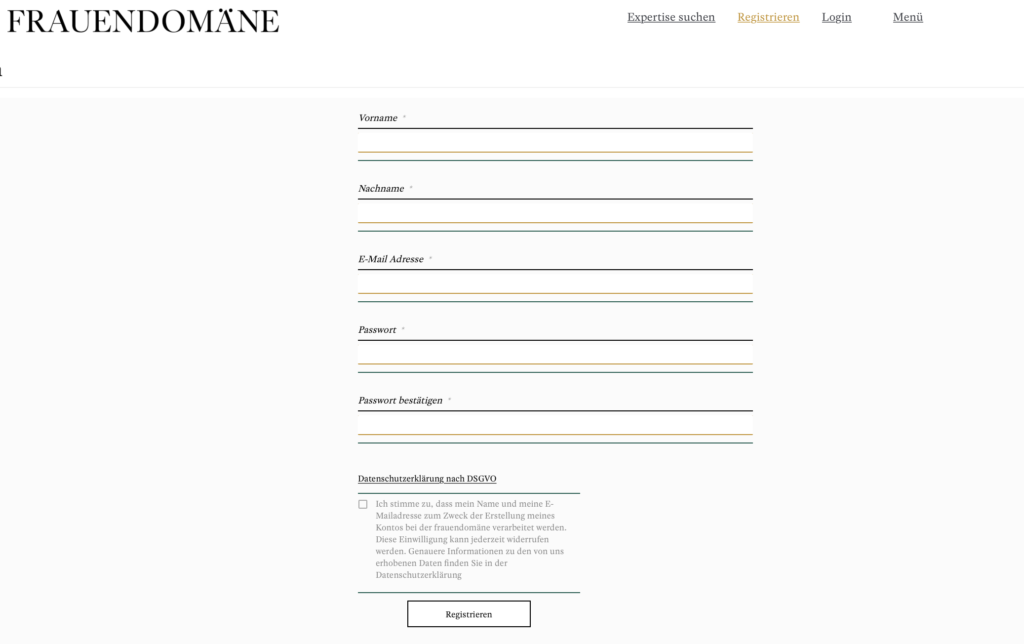Click the consent text starting 'Ich stimme zu'

pyautogui.click(x=470, y=527)
